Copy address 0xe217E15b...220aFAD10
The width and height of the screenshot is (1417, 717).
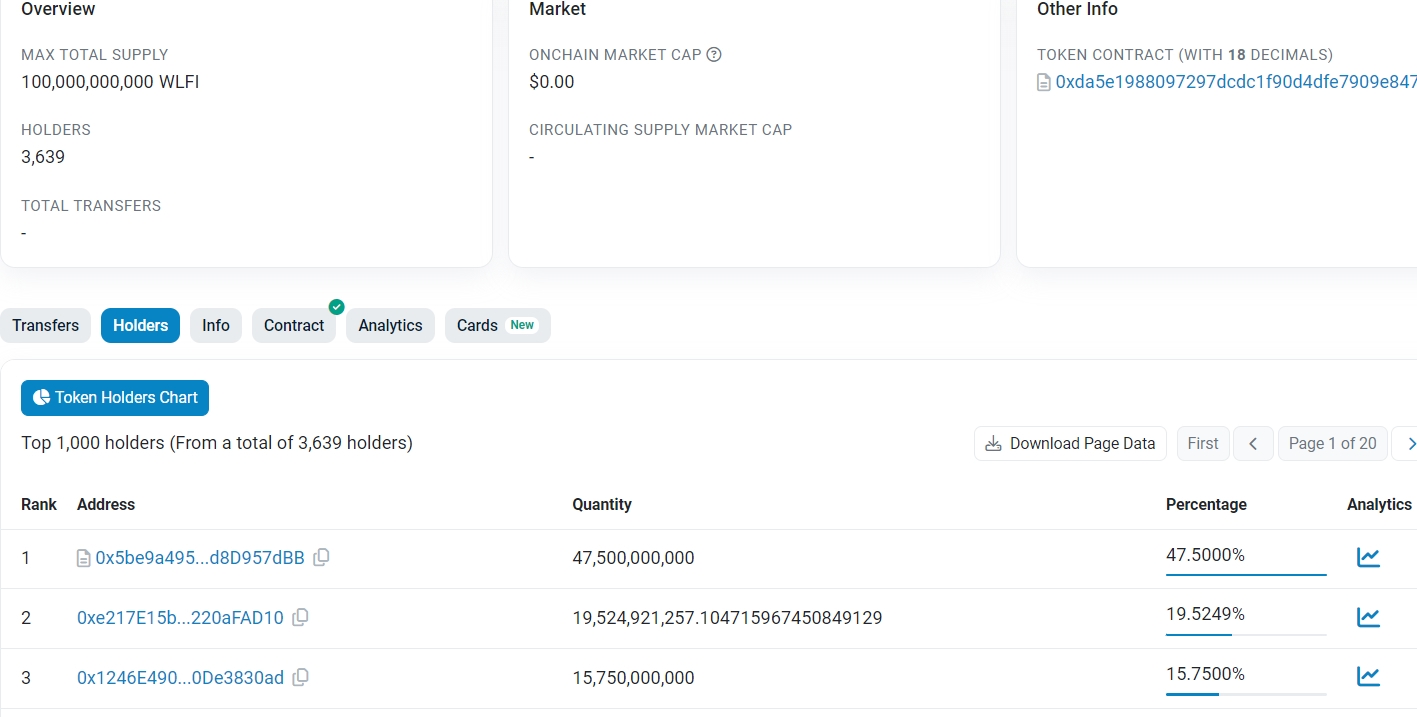[x=300, y=617]
